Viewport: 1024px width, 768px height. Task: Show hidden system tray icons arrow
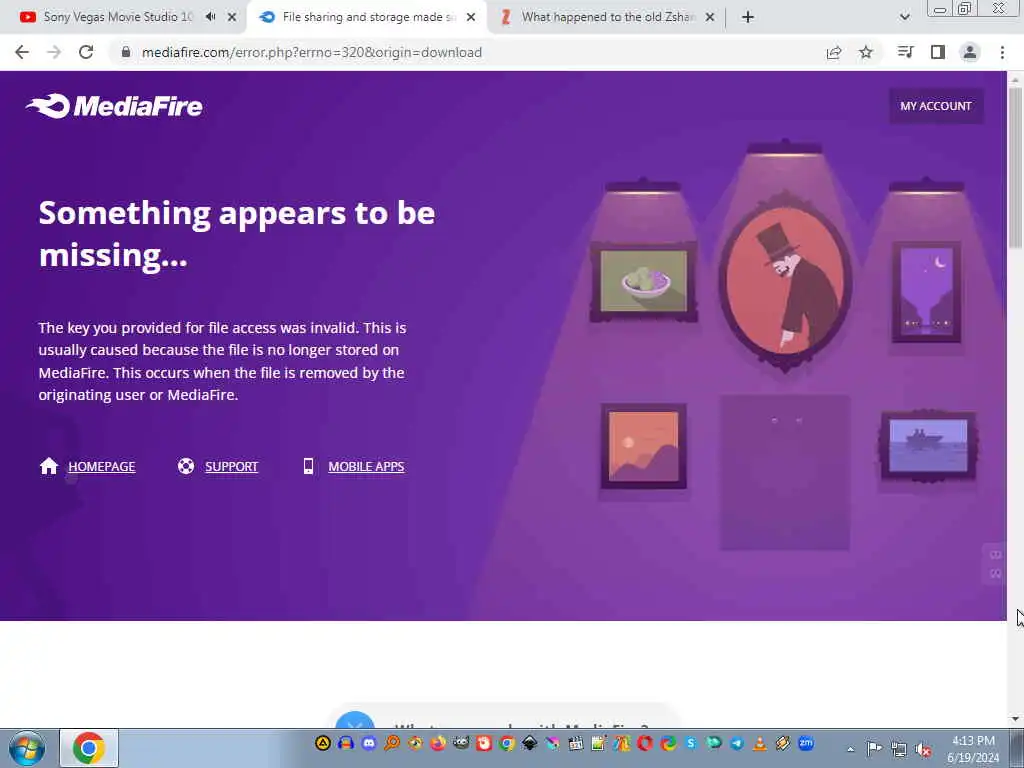tap(850, 749)
